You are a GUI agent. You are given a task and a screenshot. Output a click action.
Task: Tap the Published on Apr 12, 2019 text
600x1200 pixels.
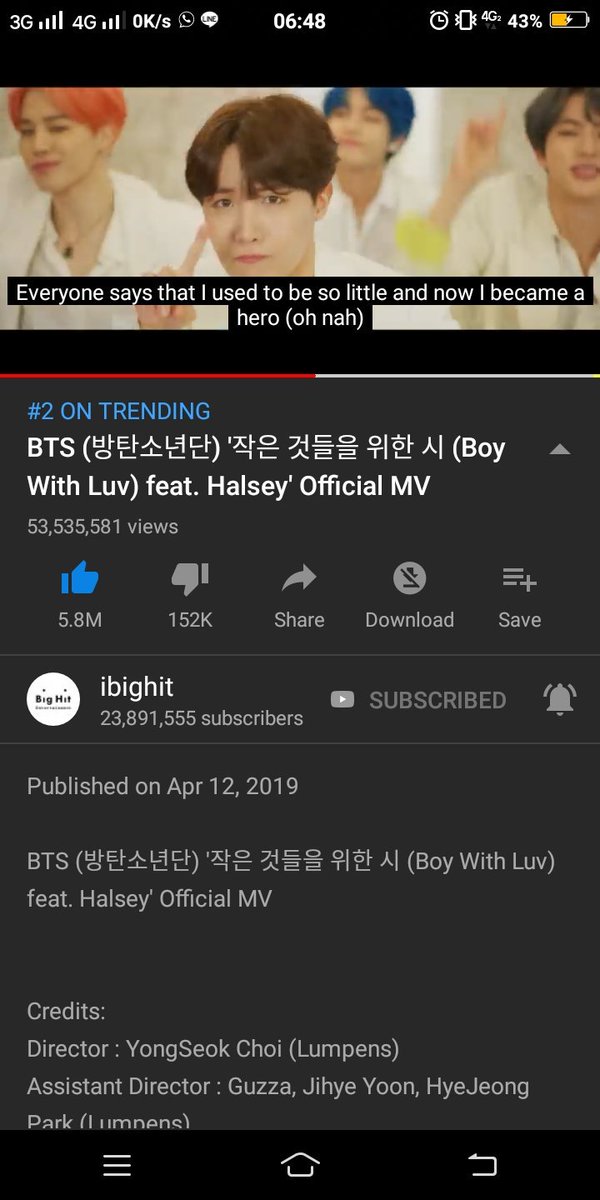point(162,786)
